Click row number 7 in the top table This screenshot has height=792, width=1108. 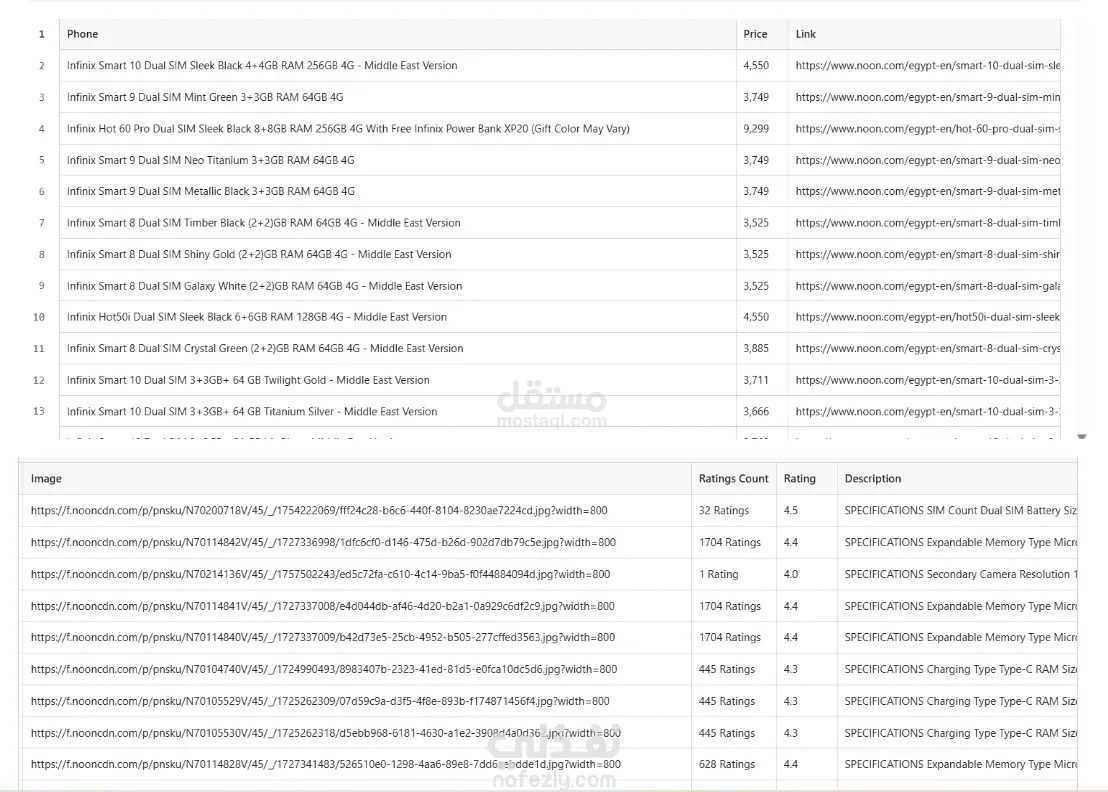[x=42, y=223]
